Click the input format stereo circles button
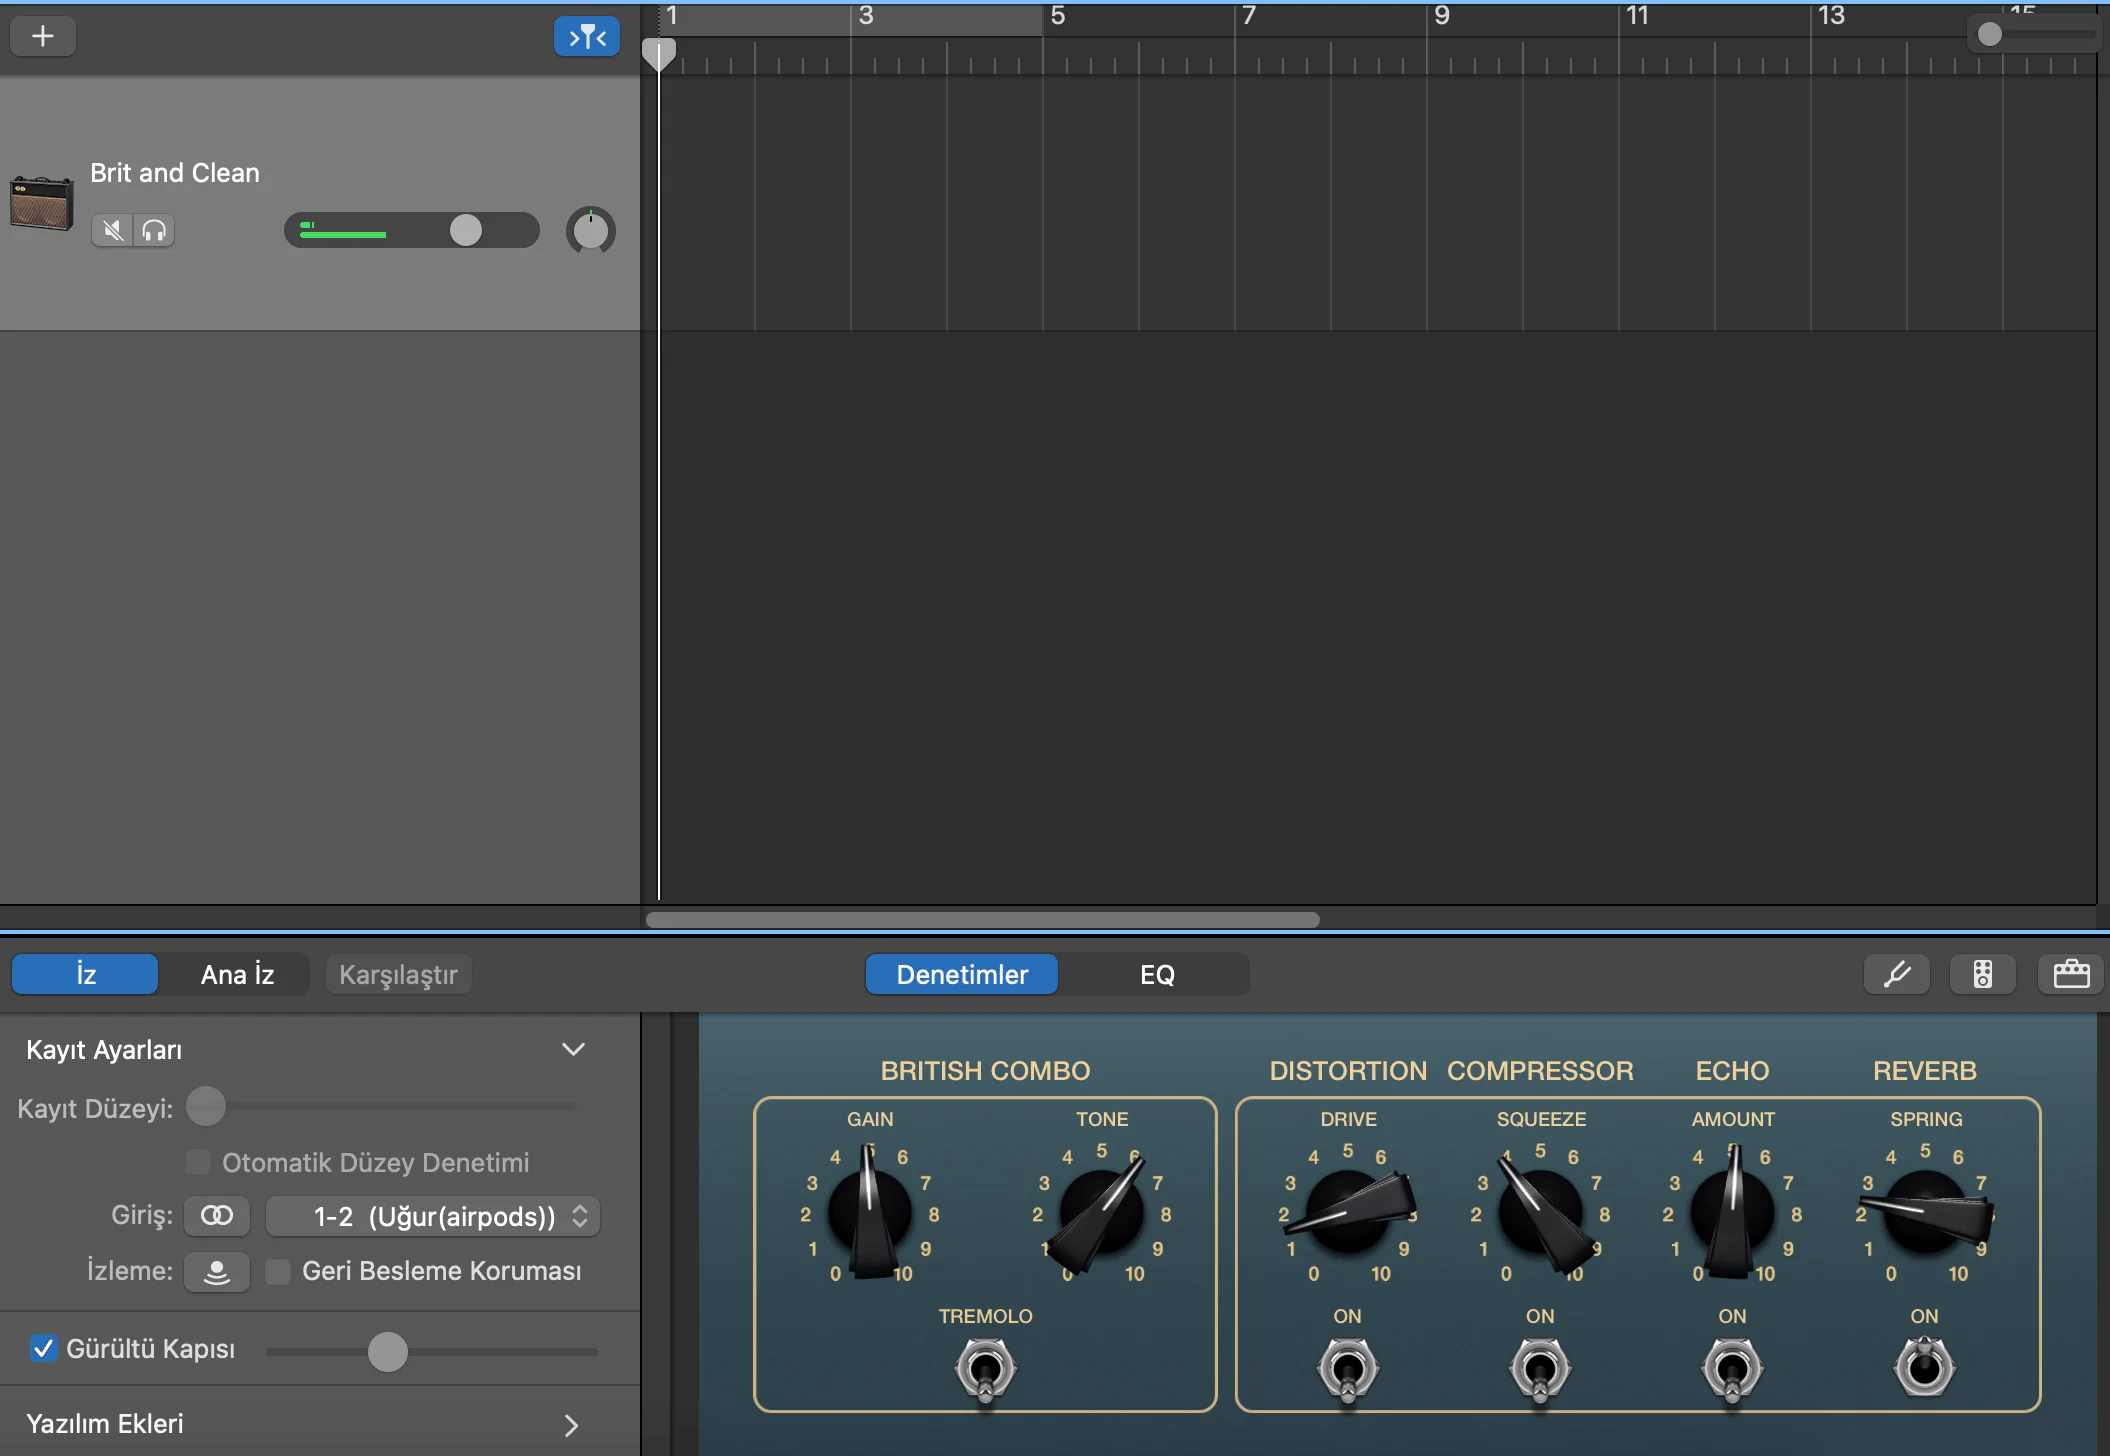This screenshot has height=1456, width=2110. click(217, 1216)
